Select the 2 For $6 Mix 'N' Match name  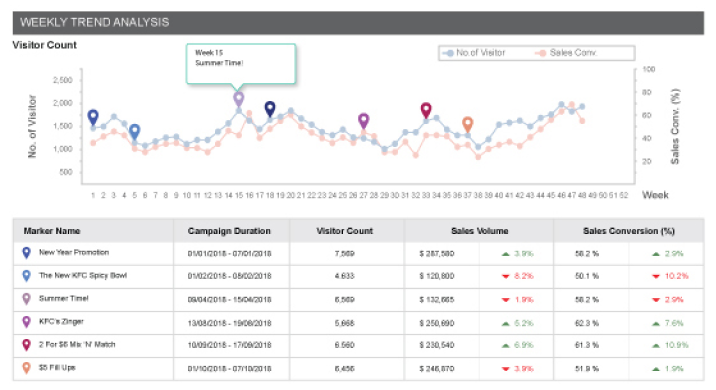point(77,345)
